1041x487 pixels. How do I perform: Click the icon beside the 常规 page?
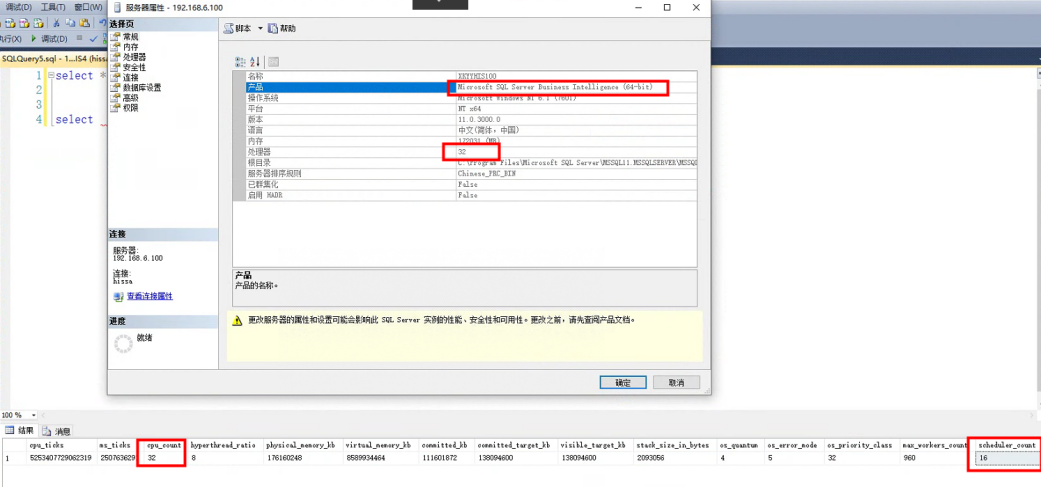(x=116, y=37)
